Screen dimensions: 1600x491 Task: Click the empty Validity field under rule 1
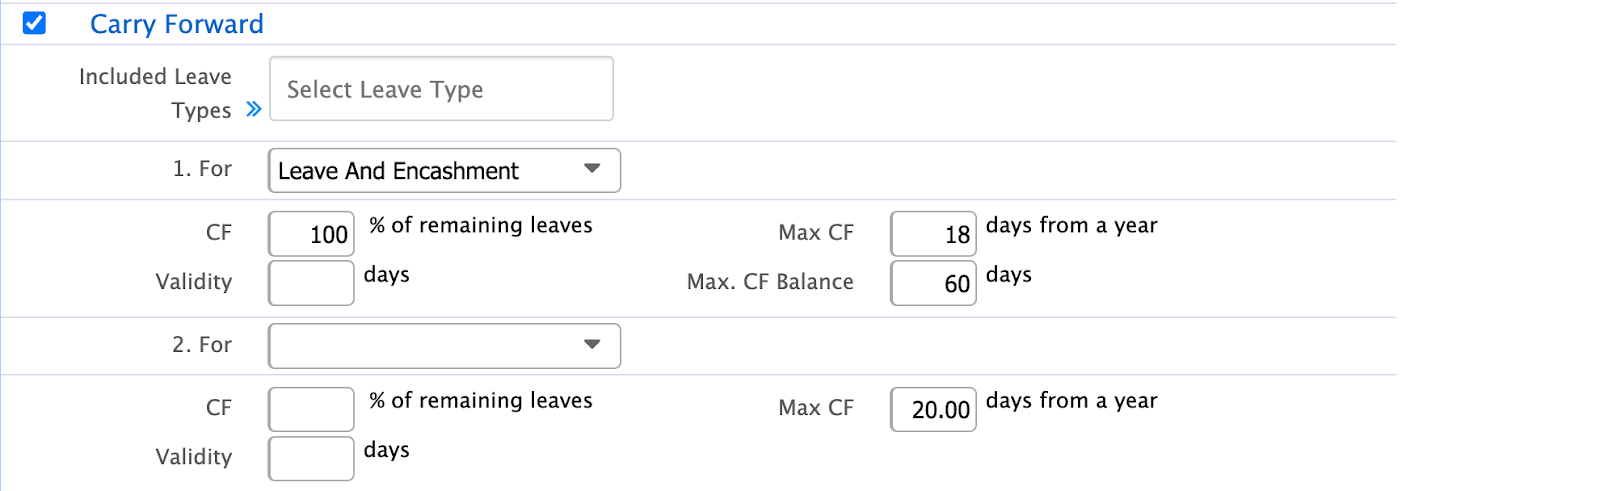(311, 284)
